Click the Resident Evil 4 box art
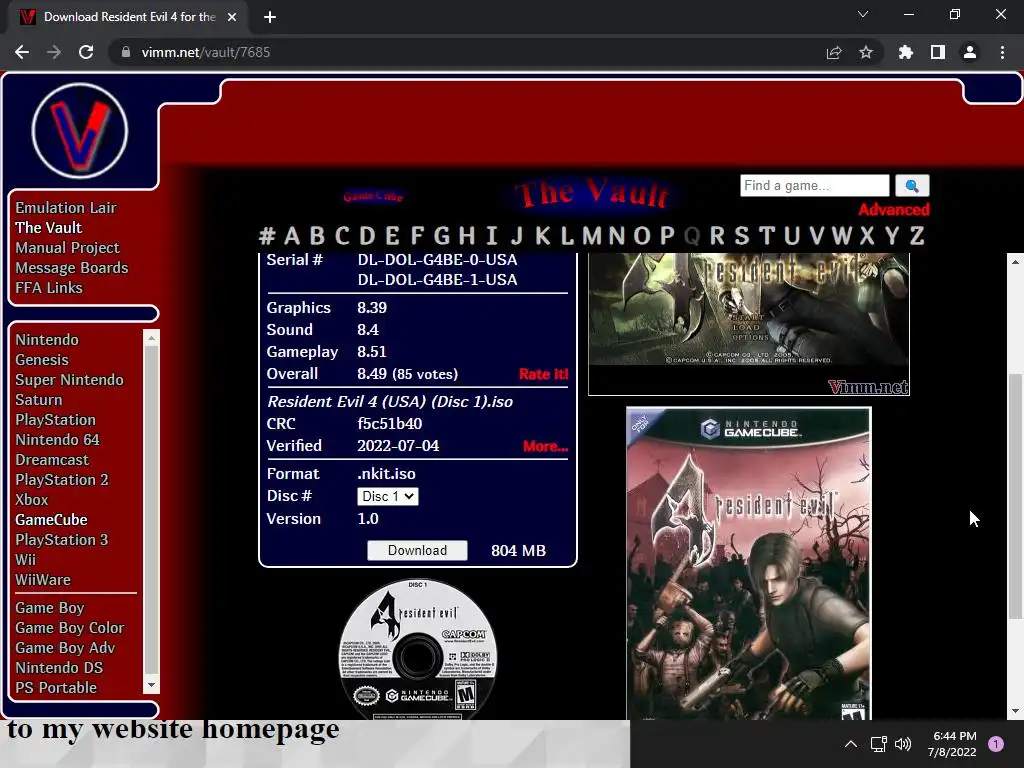1024x768 pixels. 748,564
